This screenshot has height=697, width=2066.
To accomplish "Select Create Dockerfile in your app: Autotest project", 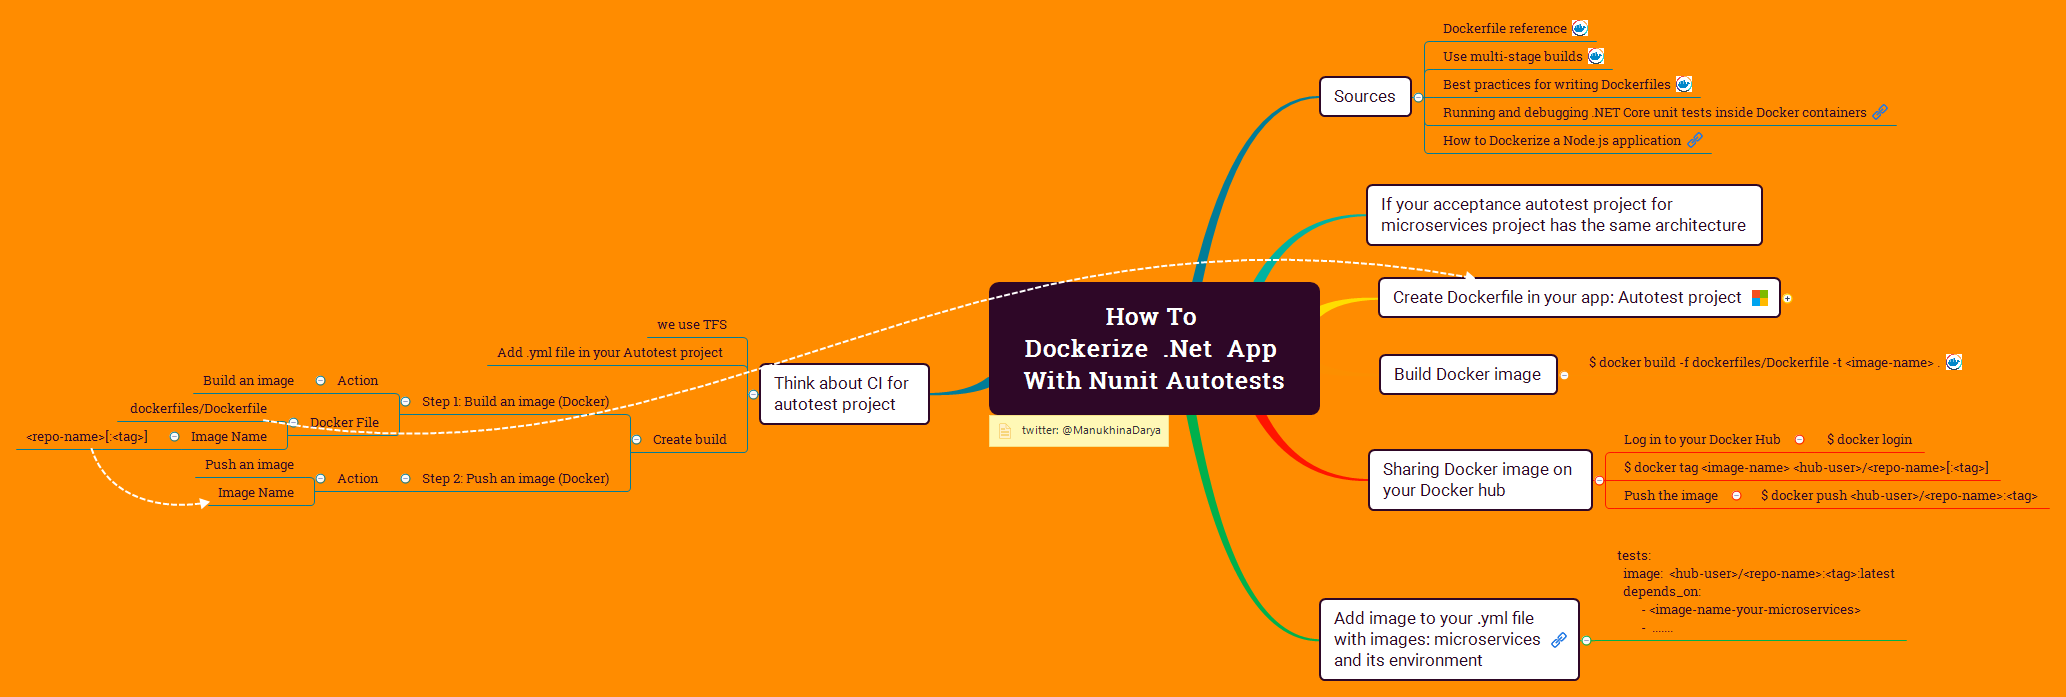I will pyautogui.click(x=1579, y=298).
